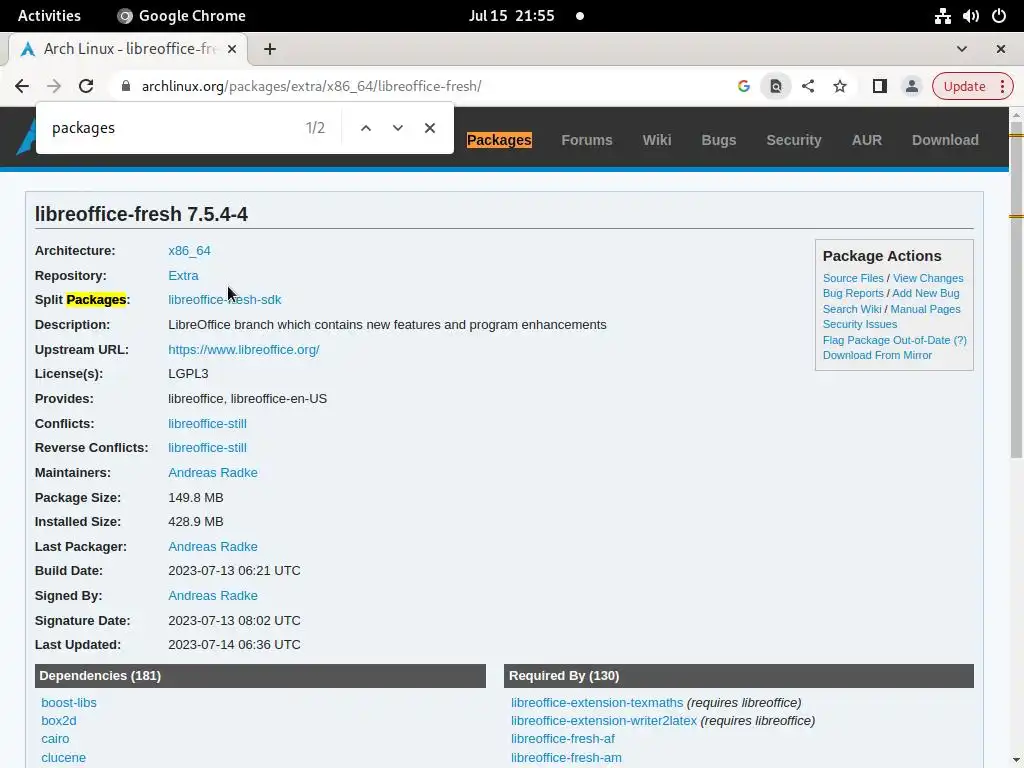Click Flag Package Out-of-Date link
The height and width of the screenshot is (768, 1024).
pyautogui.click(x=886, y=340)
